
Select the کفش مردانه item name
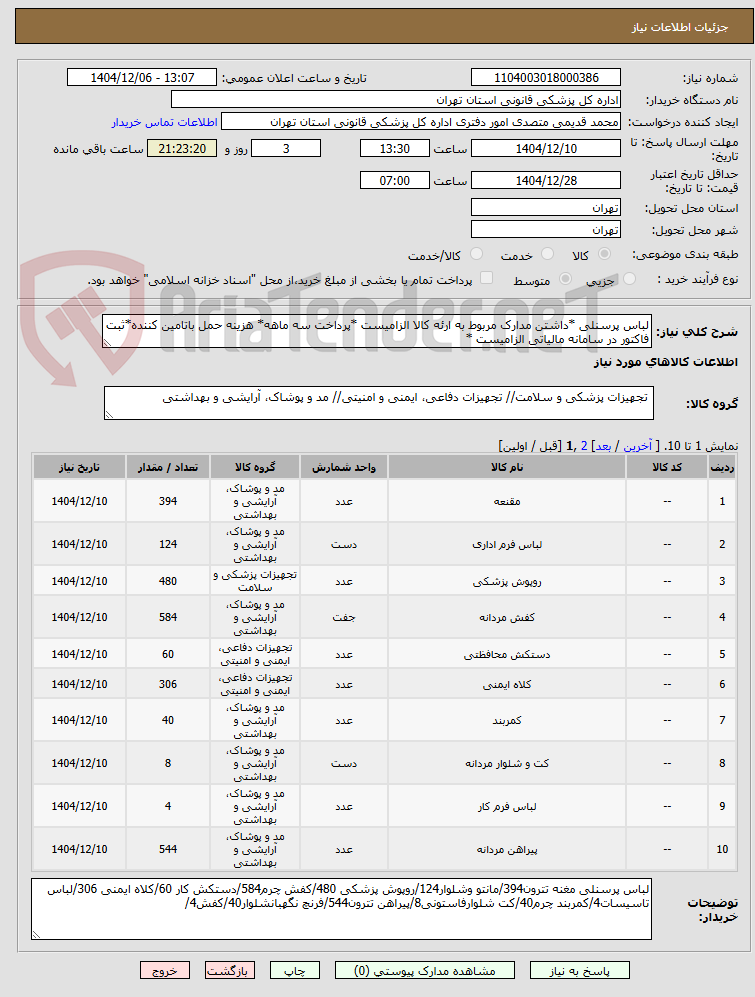507,617
